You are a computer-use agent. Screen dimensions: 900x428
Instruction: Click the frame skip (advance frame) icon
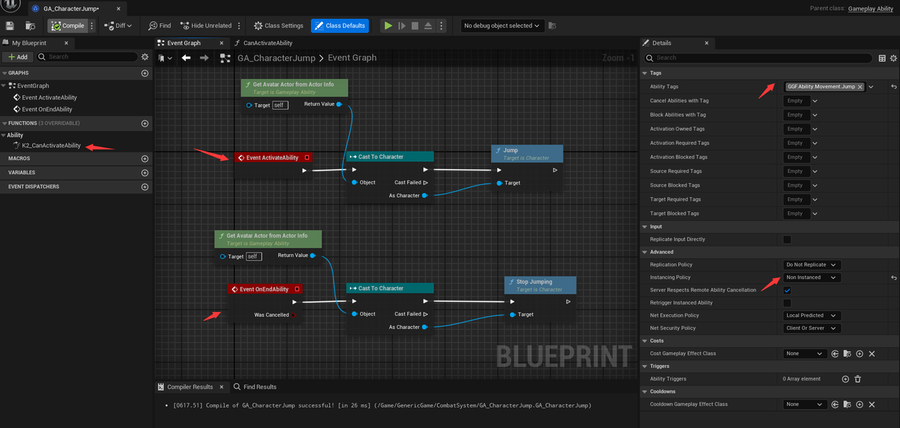click(x=402, y=26)
